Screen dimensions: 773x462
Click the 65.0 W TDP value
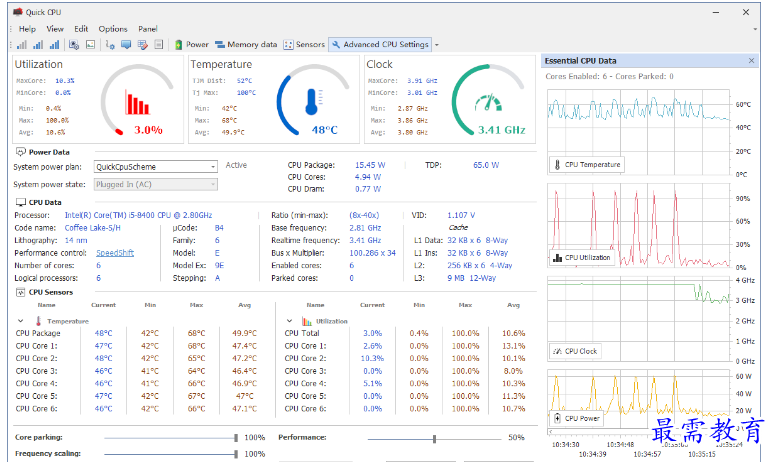[x=486, y=165]
